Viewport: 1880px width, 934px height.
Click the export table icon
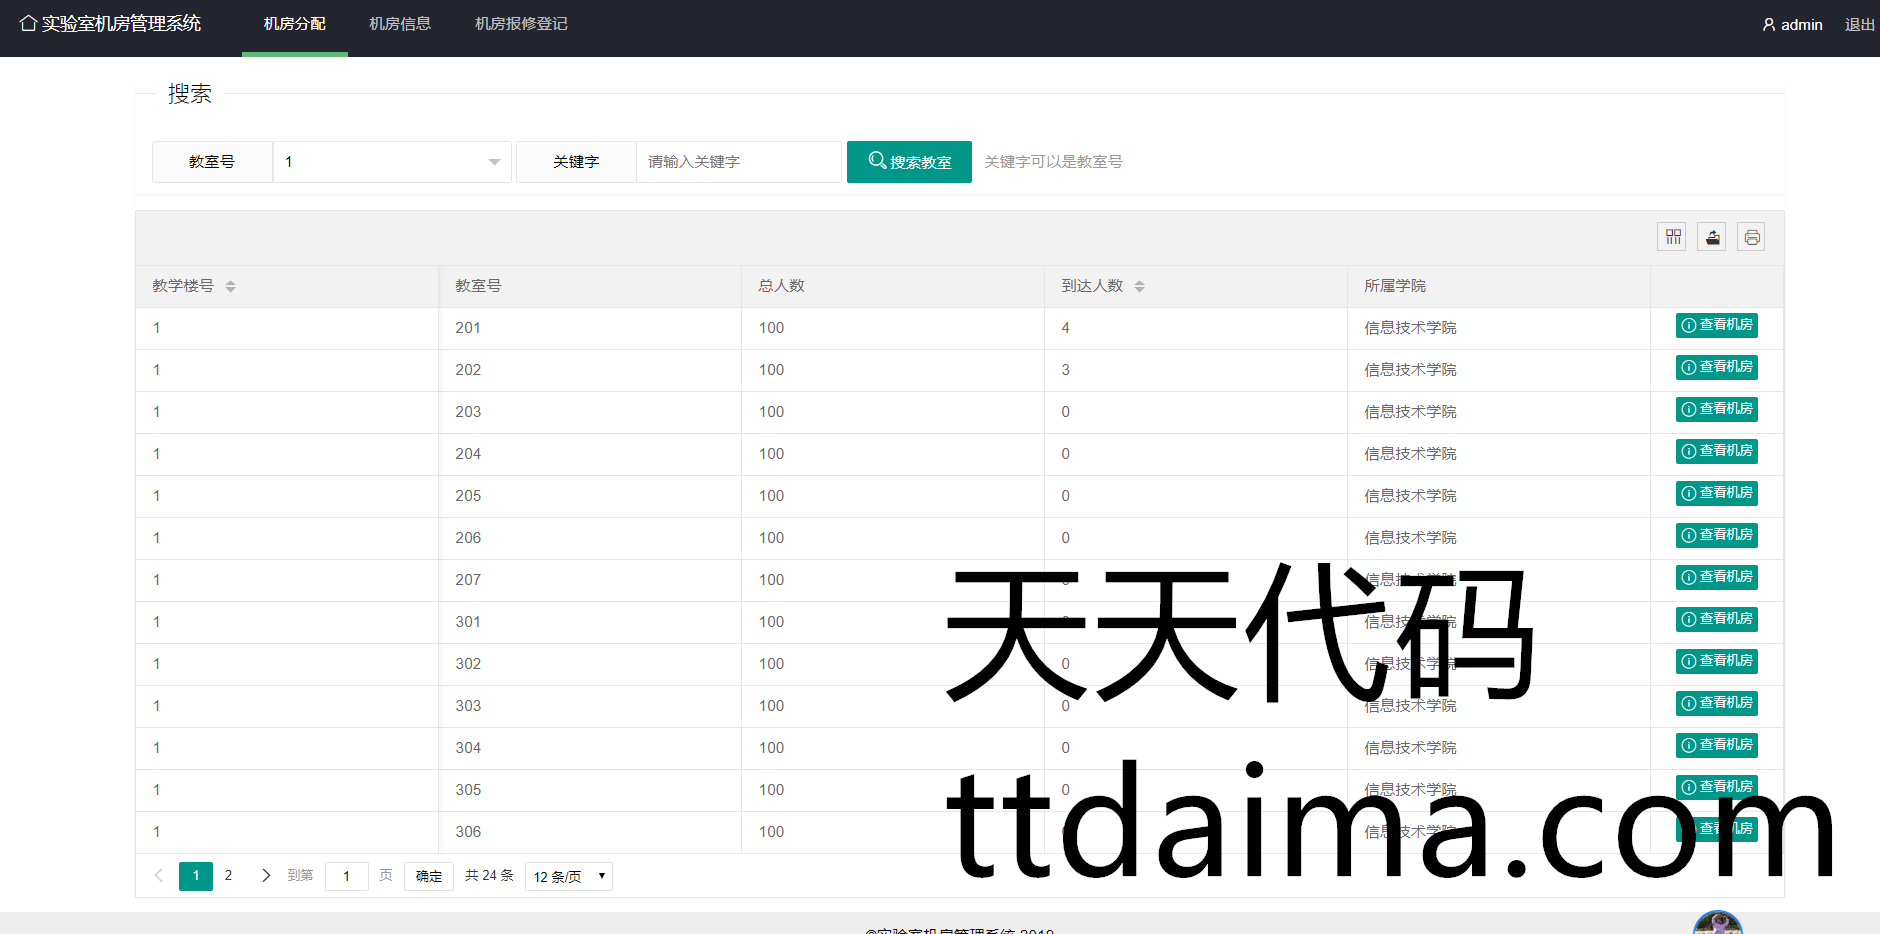tap(1712, 237)
